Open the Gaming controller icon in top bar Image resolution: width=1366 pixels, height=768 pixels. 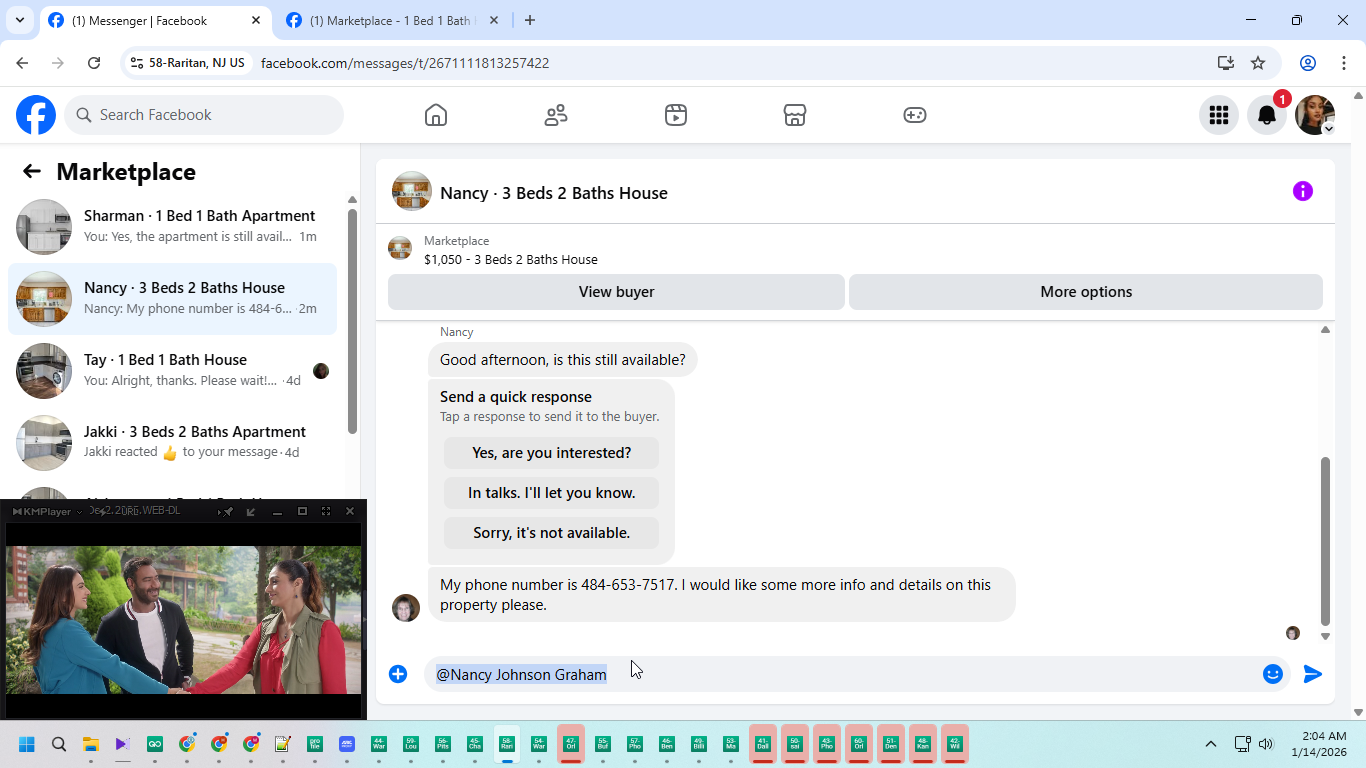915,115
